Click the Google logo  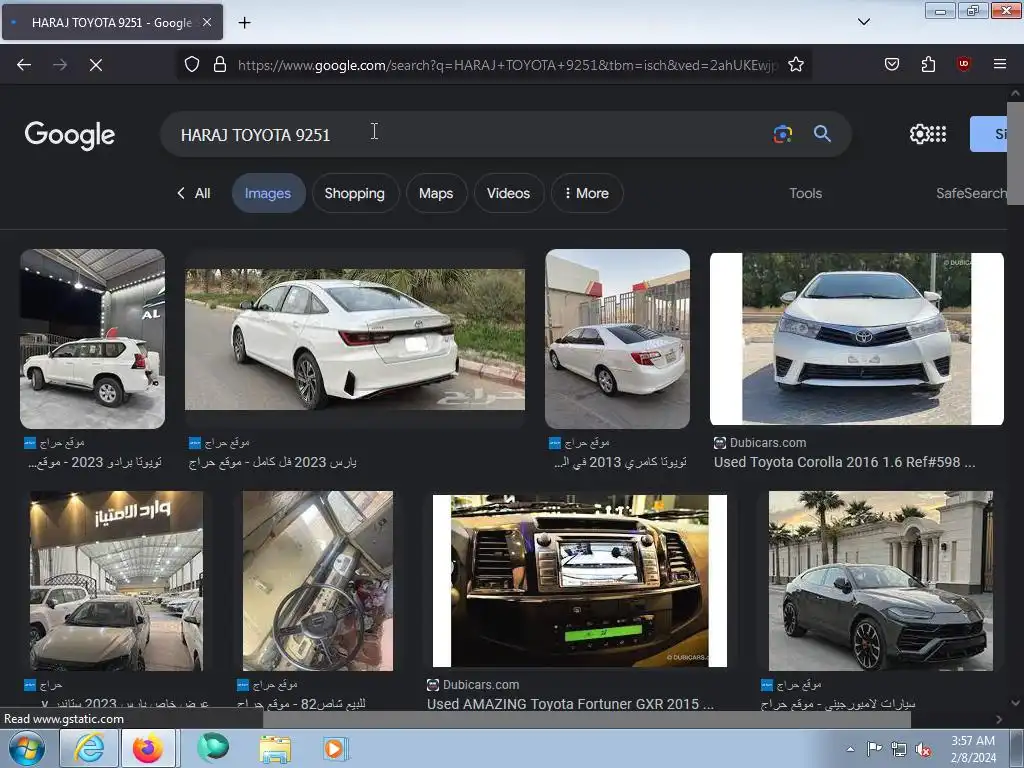70,135
